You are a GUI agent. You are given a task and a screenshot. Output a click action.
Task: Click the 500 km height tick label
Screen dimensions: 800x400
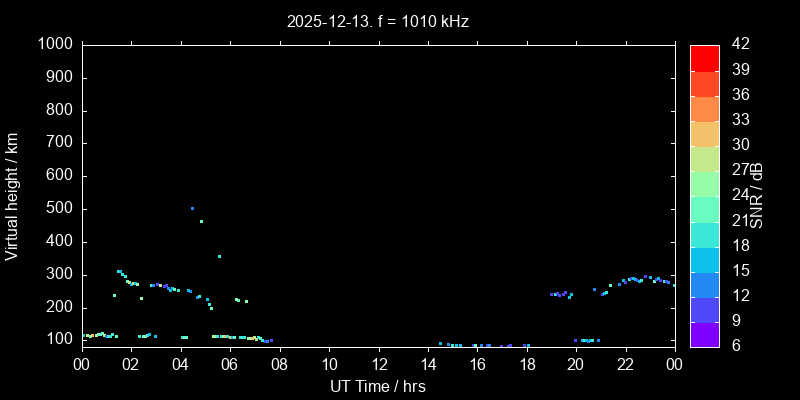pyautogui.click(x=59, y=209)
